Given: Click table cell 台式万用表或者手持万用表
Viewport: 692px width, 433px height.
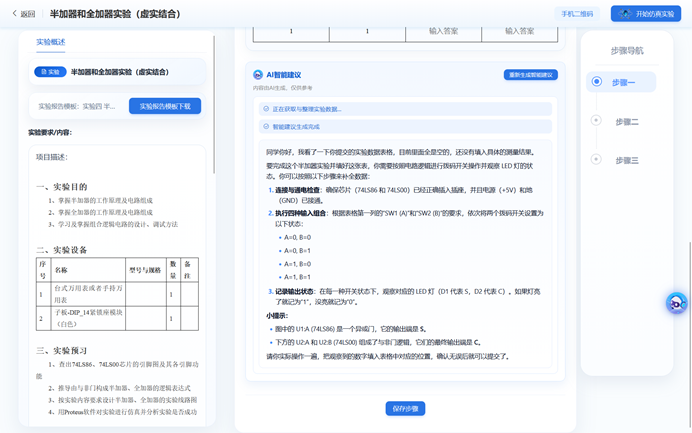Looking at the screenshot, I should point(88,294).
